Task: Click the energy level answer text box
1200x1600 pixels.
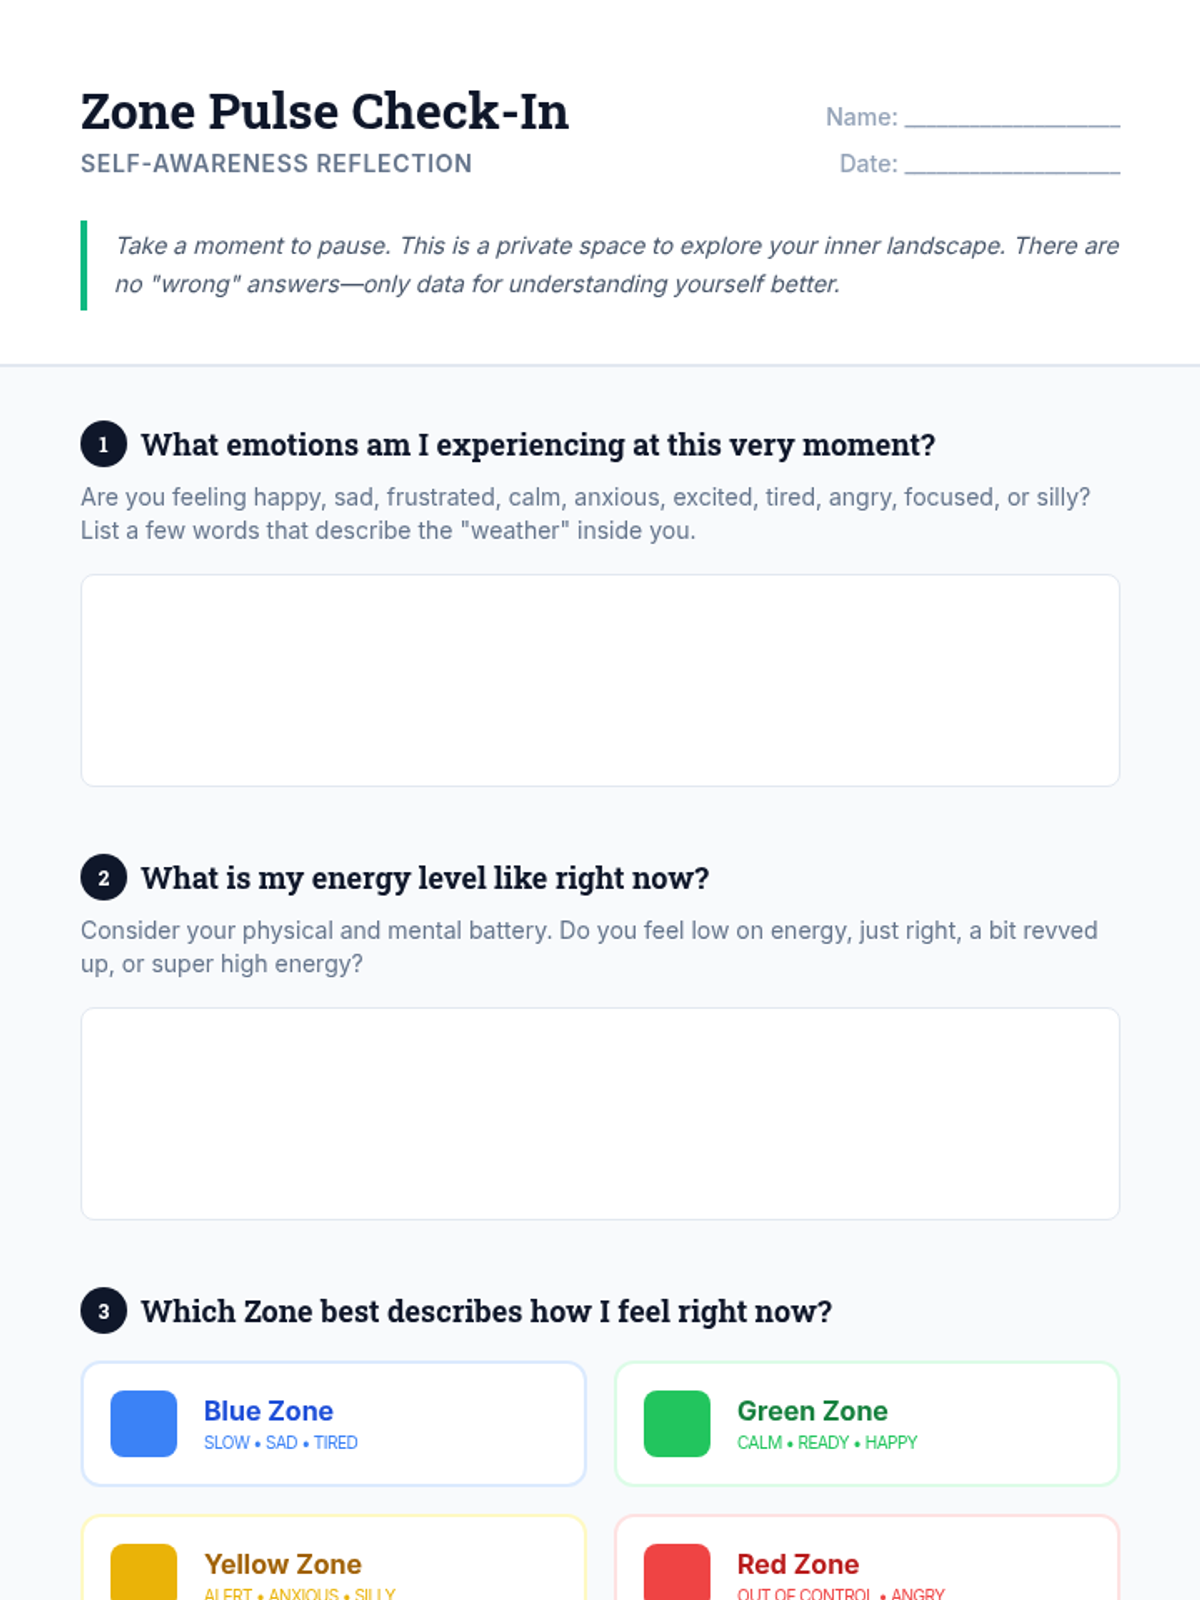Action: (600, 1113)
